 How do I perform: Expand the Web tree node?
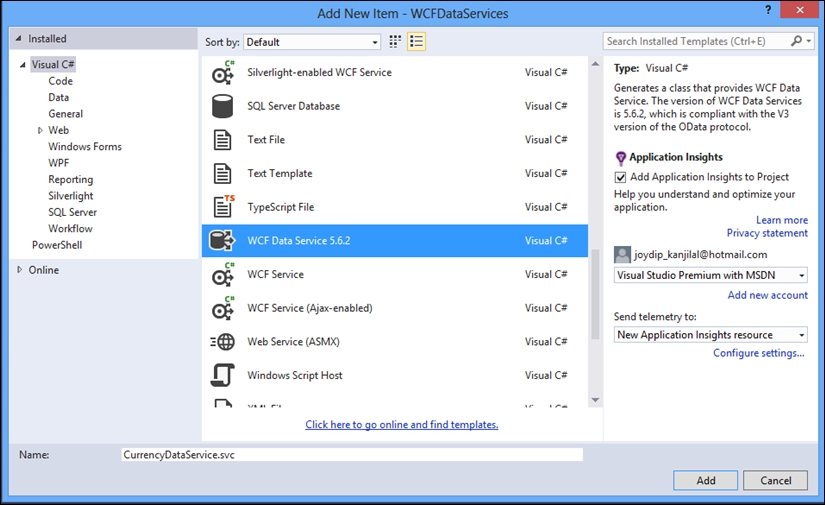40,130
